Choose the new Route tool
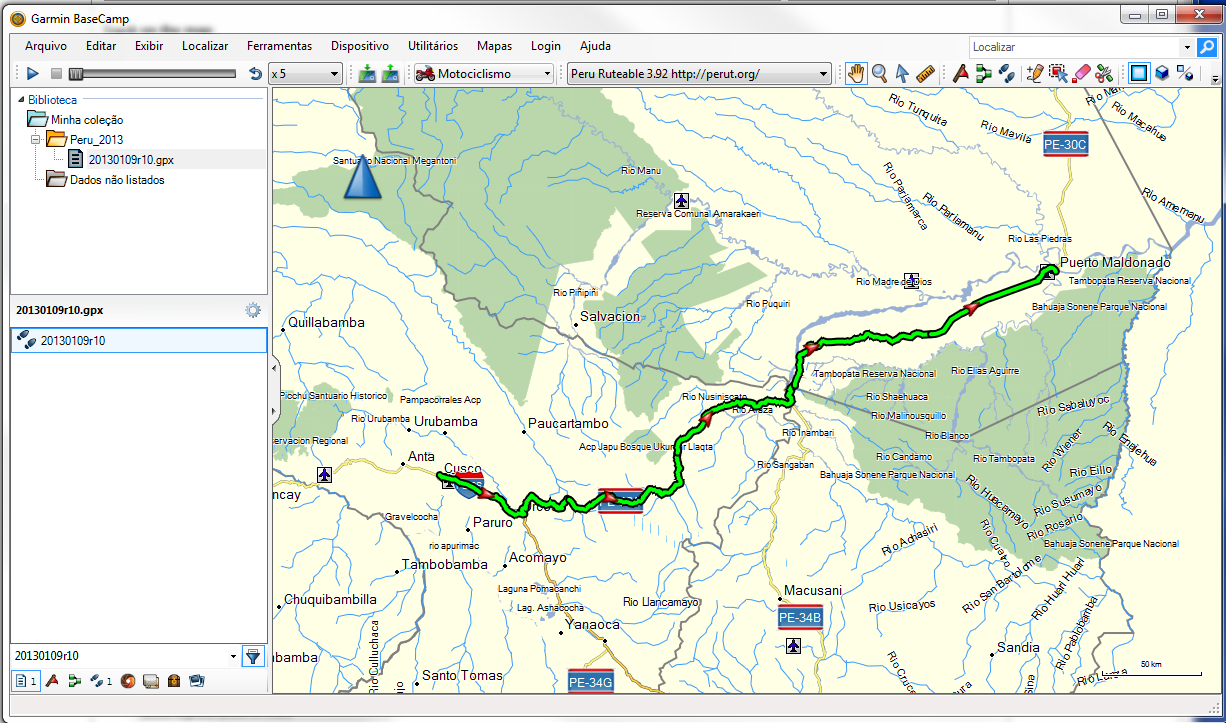1226x723 pixels. (984, 73)
